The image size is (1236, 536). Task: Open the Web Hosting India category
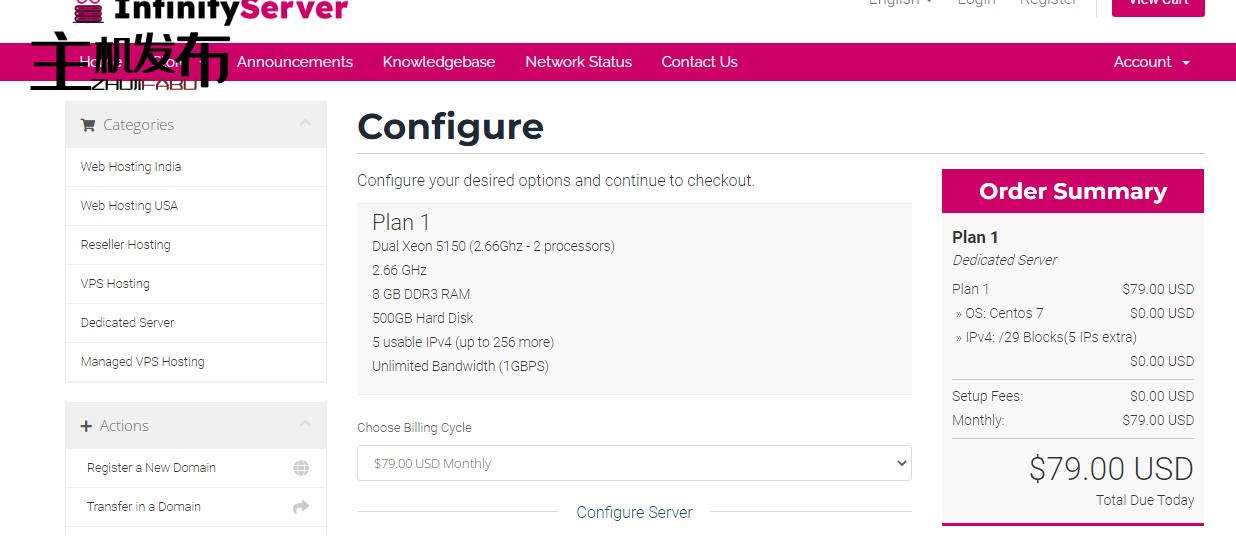131,167
